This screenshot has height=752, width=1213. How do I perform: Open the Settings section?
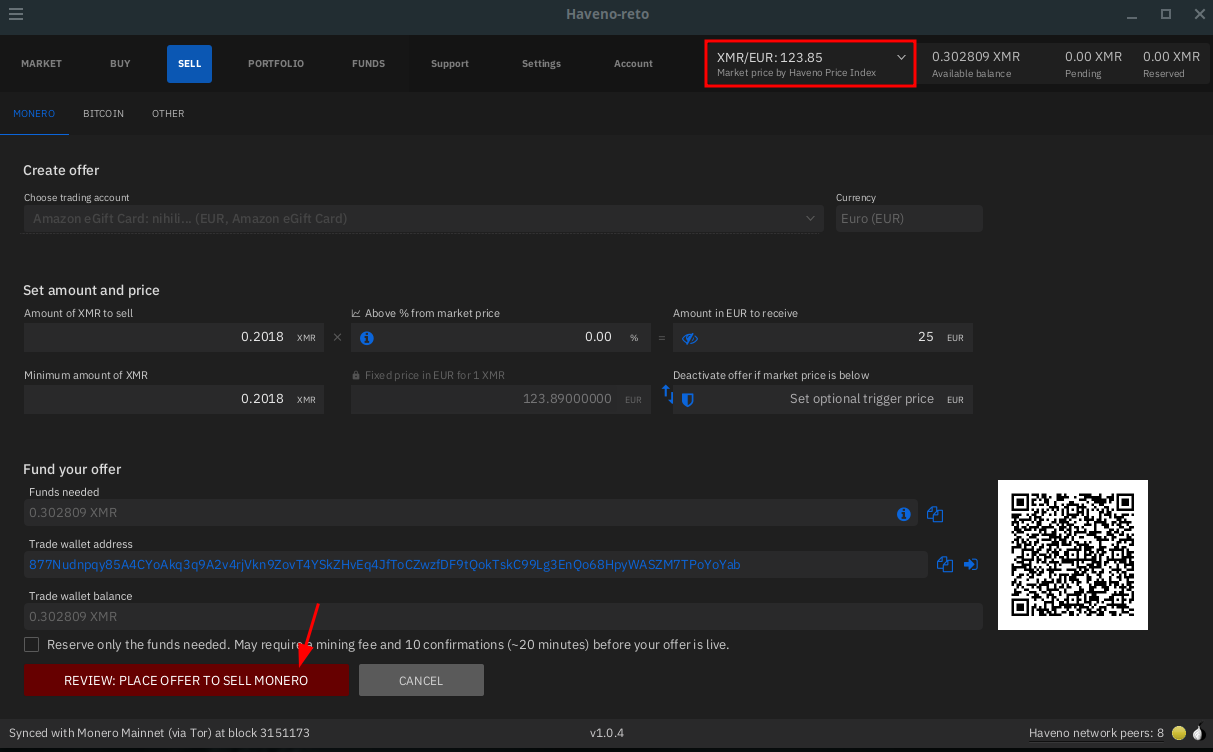[x=541, y=64]
